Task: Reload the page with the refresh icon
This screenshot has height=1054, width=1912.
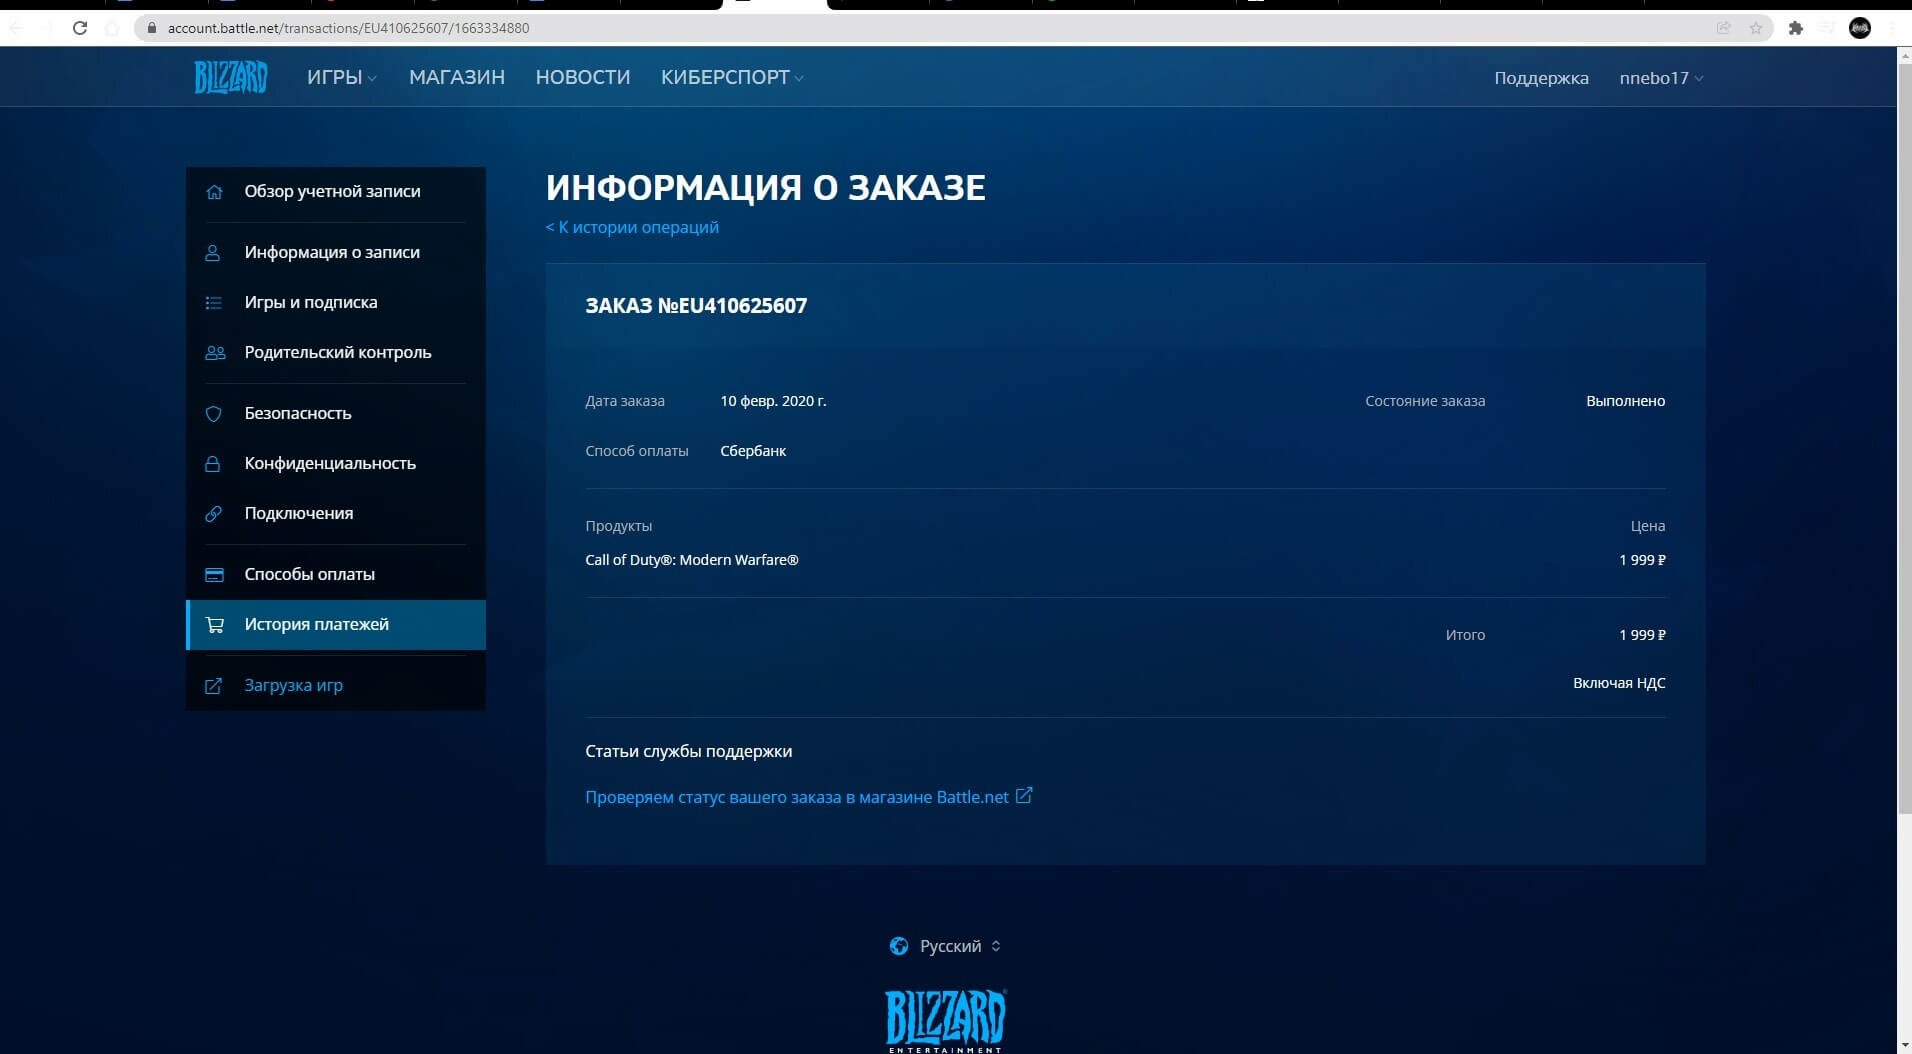Action: click(80, 28)
